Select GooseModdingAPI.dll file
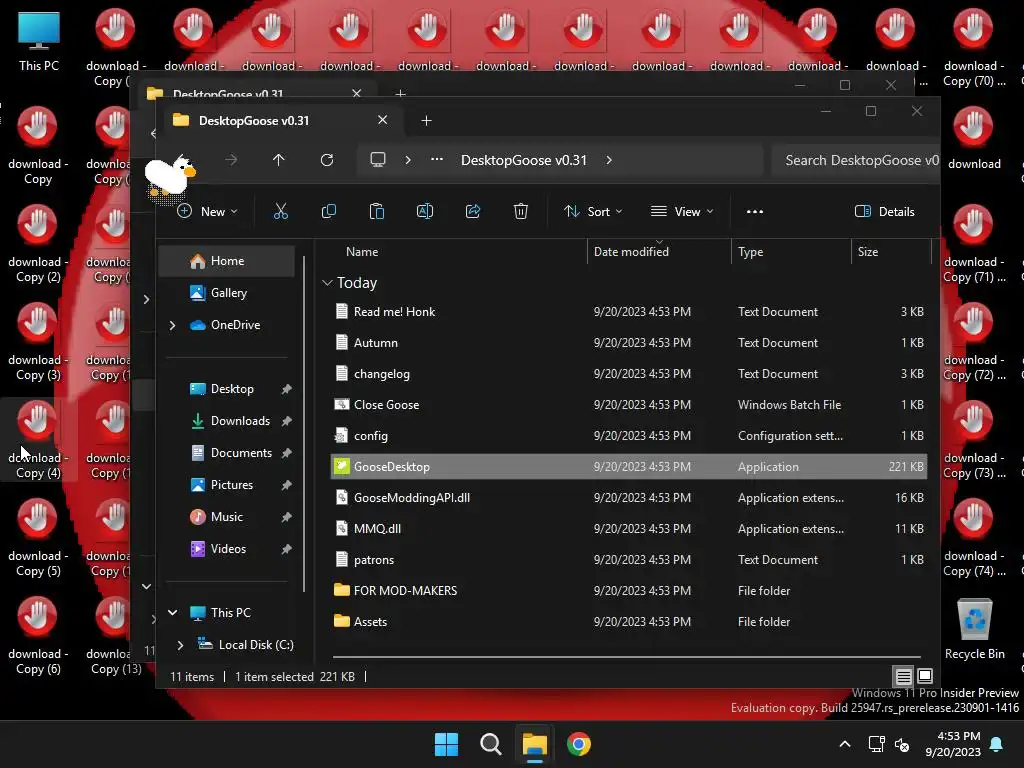 click(629, 498)
